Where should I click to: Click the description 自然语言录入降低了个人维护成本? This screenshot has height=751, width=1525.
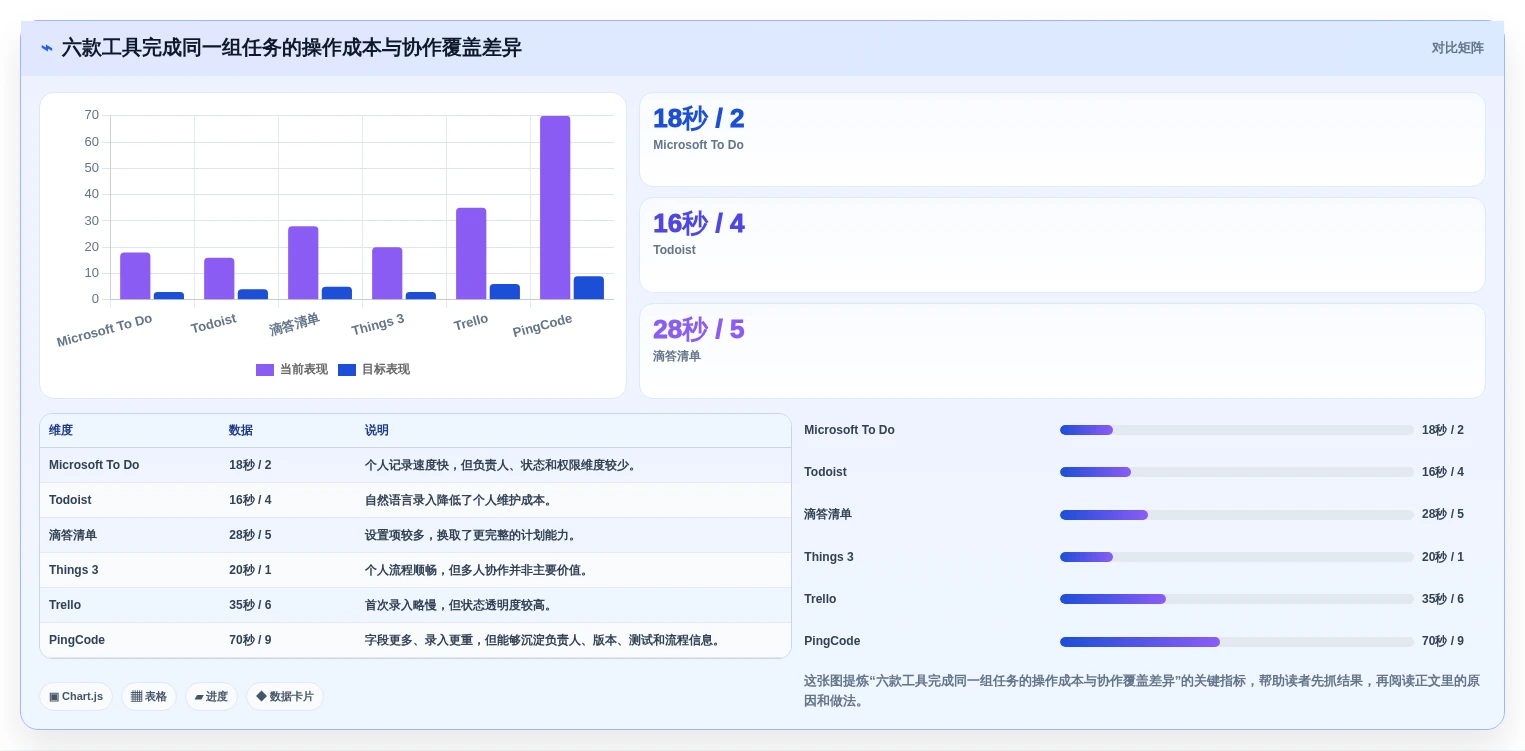click(460, 500)
